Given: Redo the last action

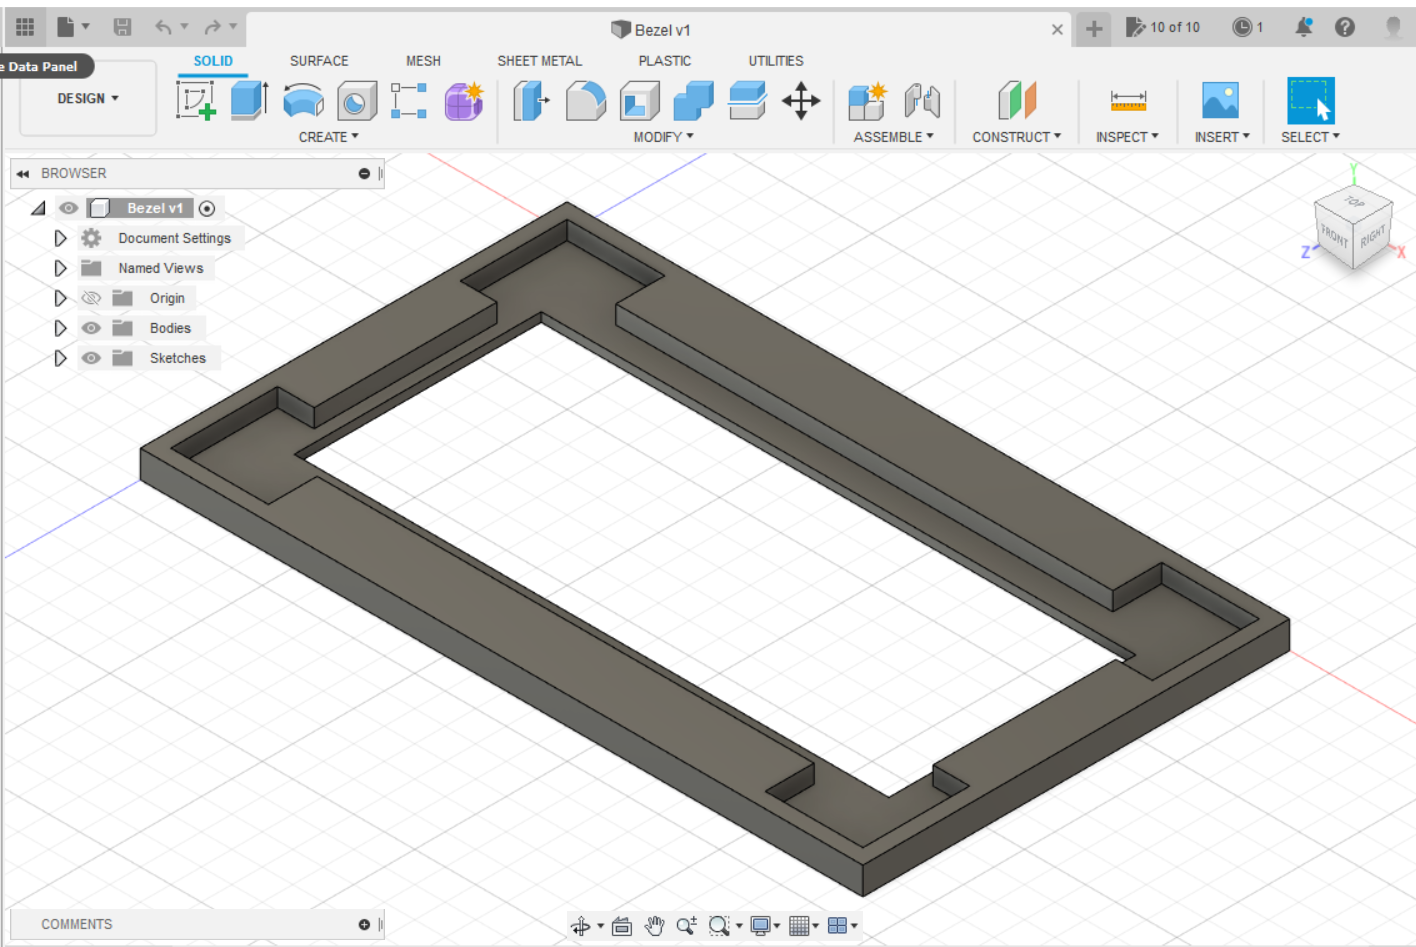Looking at the screenshot, I should [x=212, y=27].
